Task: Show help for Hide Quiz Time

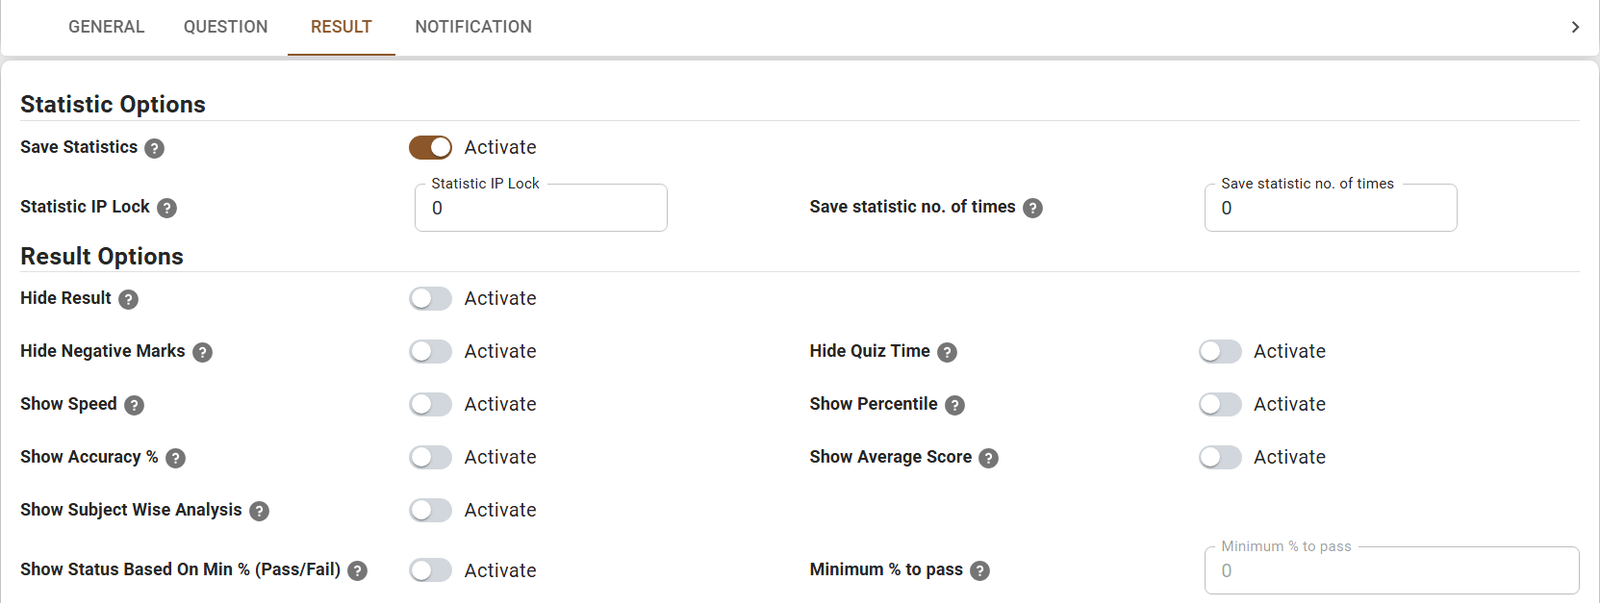Action: pos(947,352)
